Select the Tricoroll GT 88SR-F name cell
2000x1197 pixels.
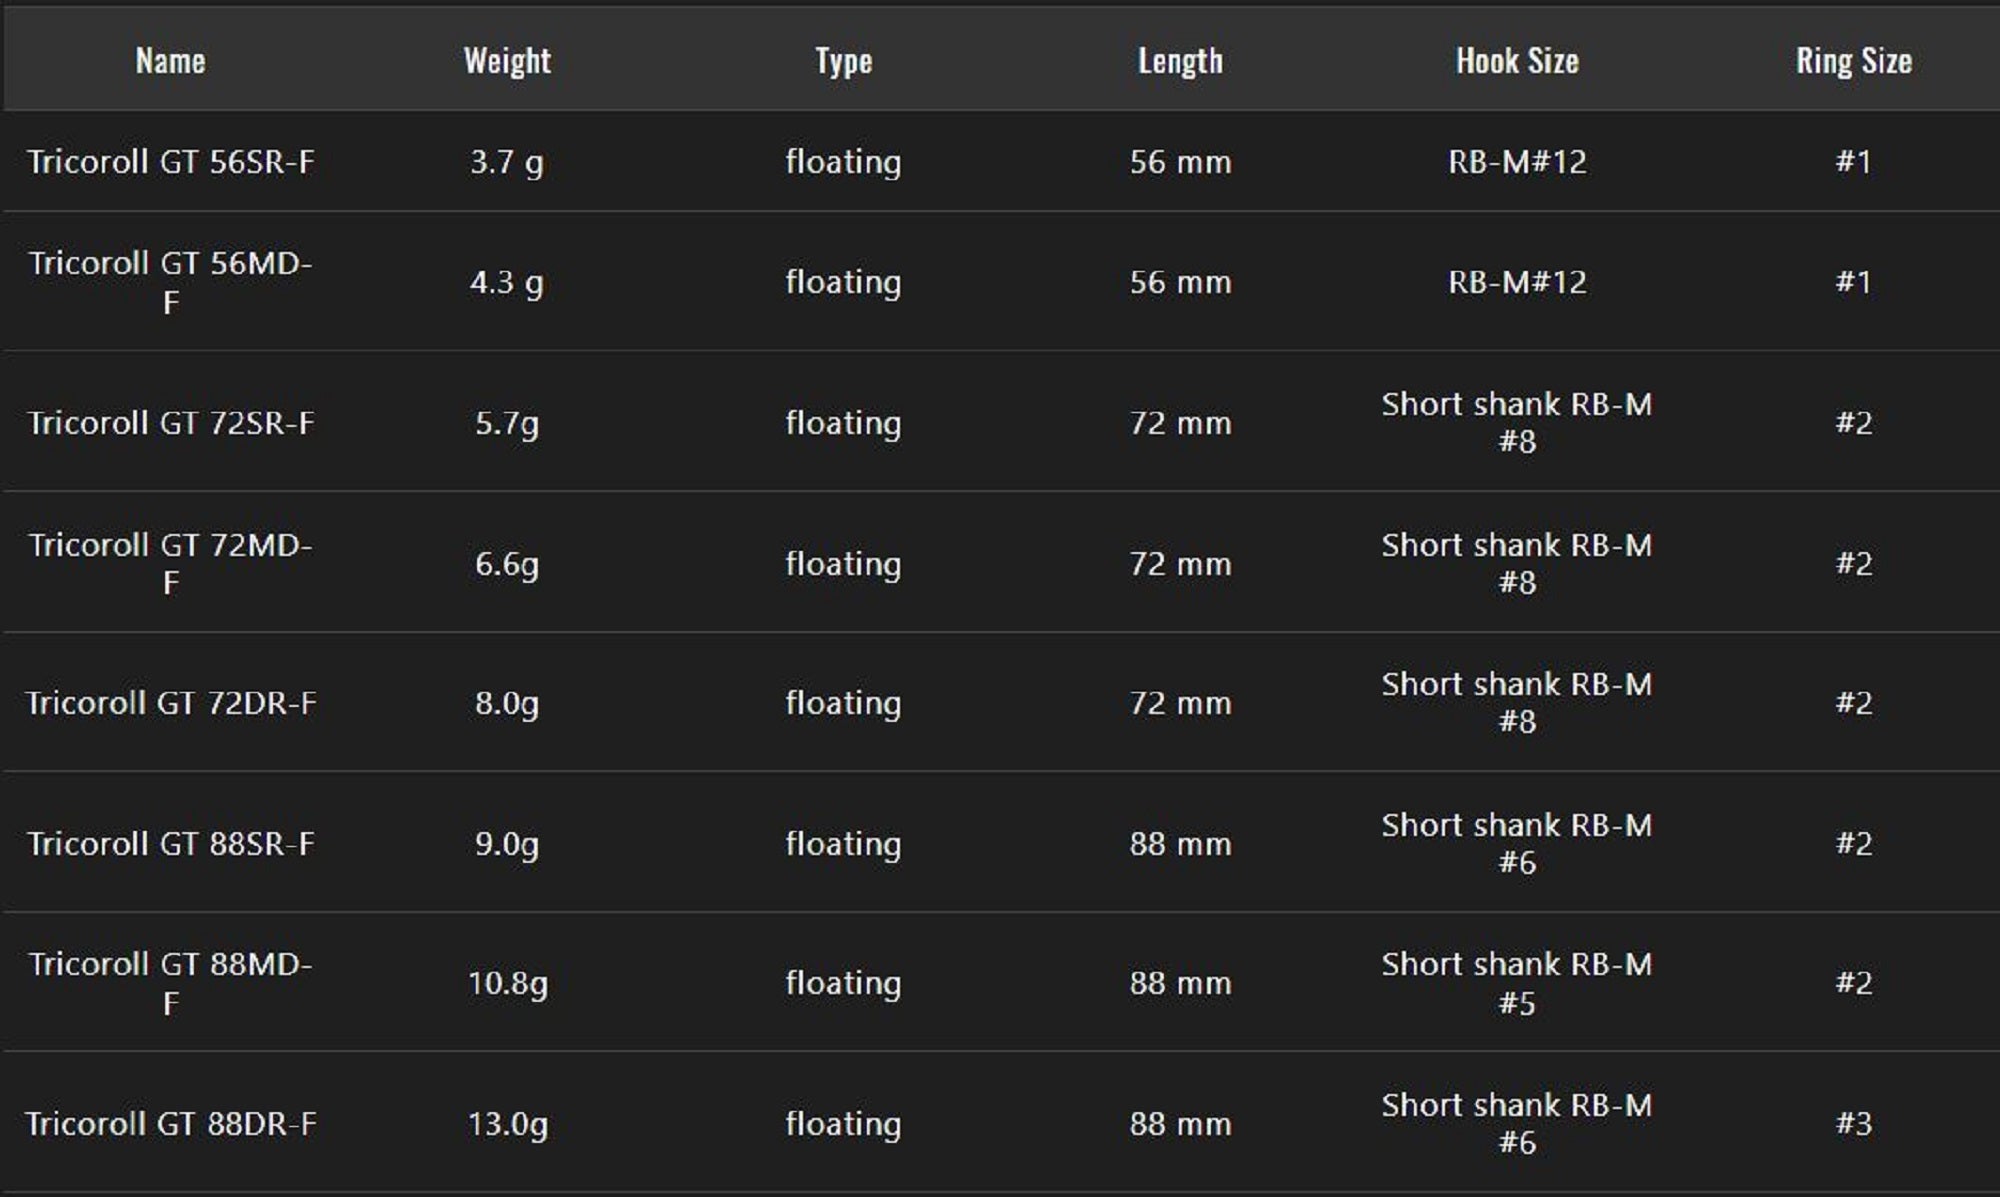point(170,844)
